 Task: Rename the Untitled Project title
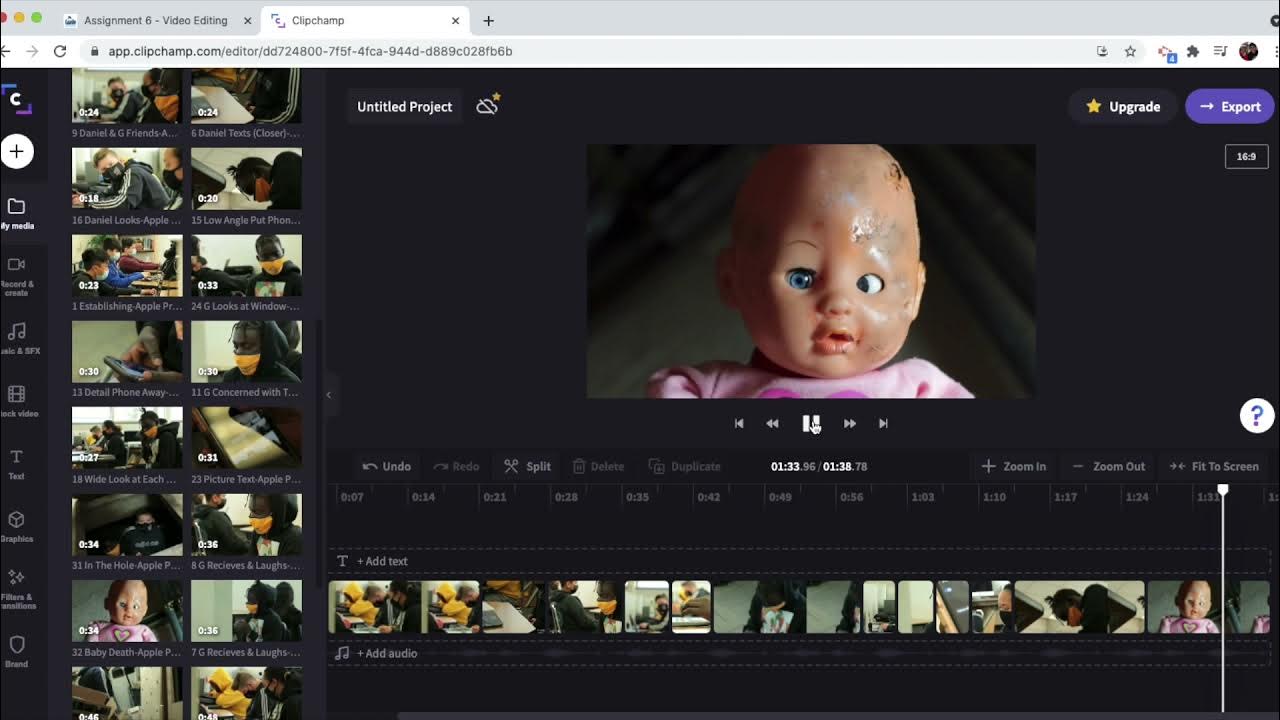[x=405, y=106]
